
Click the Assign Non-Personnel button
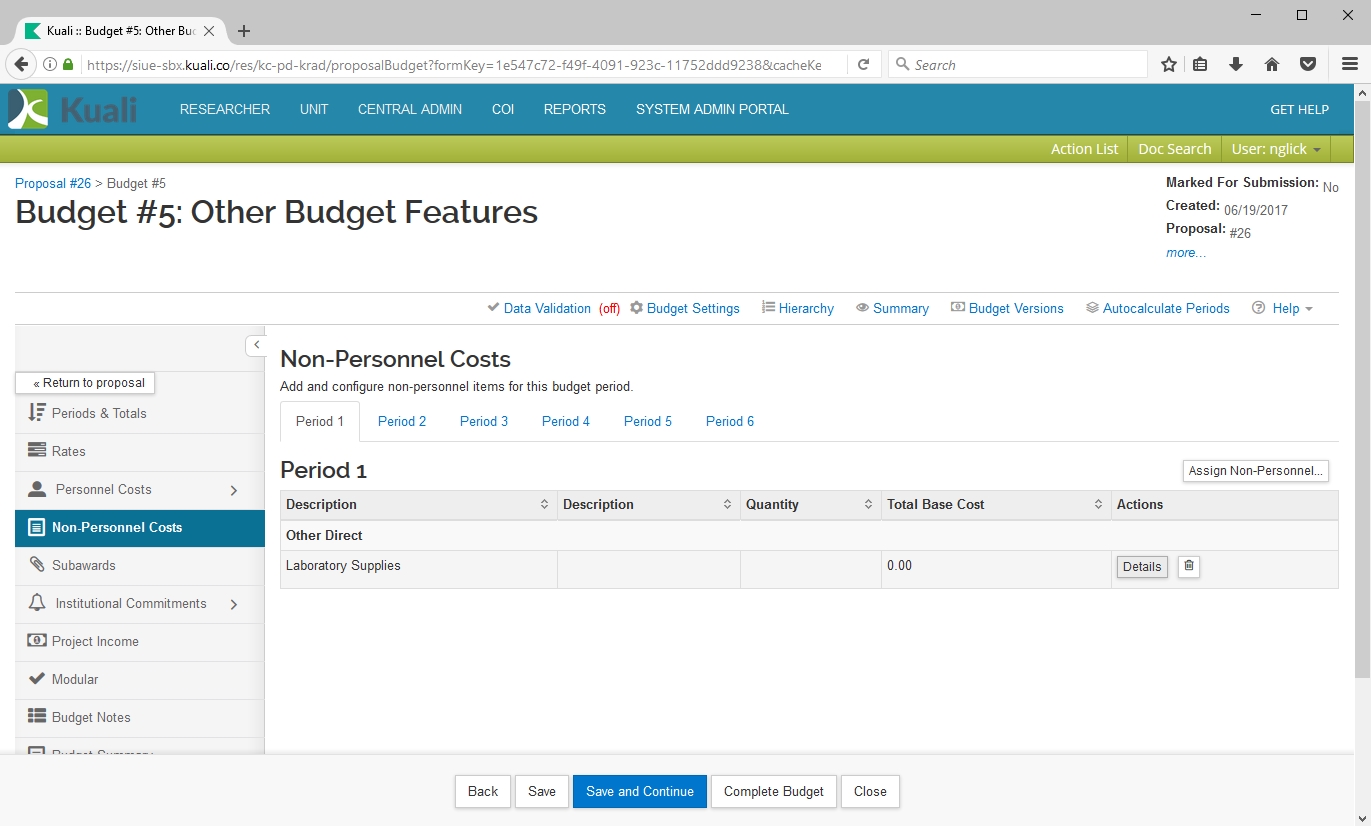pos(1255,471)
